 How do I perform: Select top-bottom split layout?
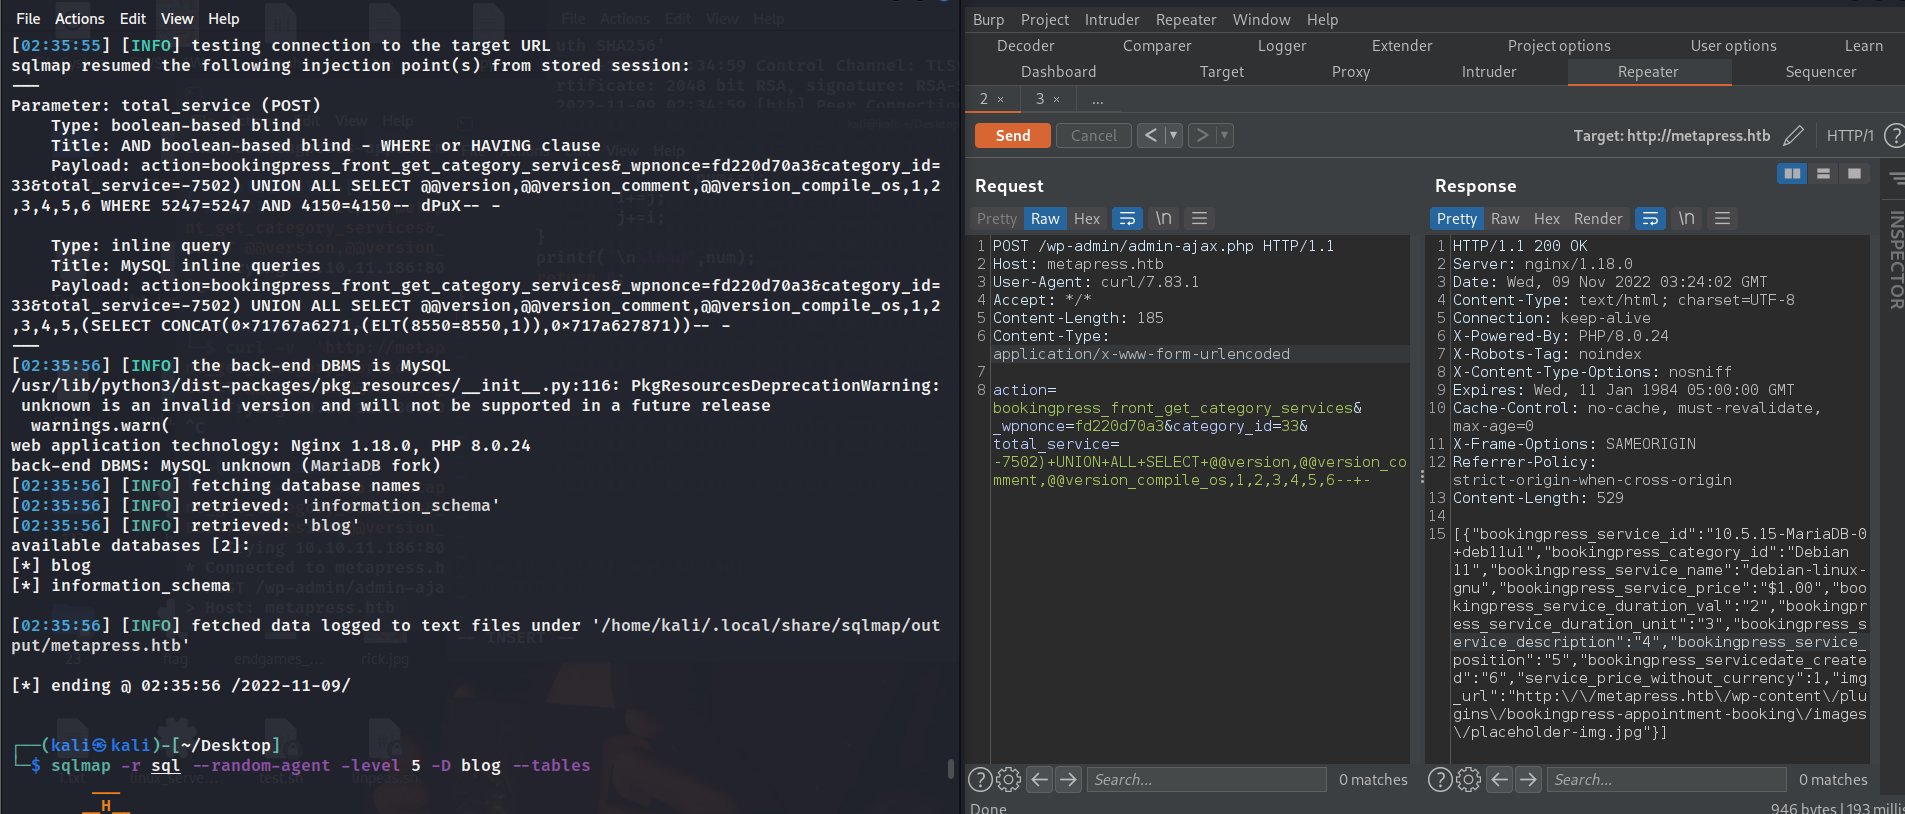coord(1823,174)
